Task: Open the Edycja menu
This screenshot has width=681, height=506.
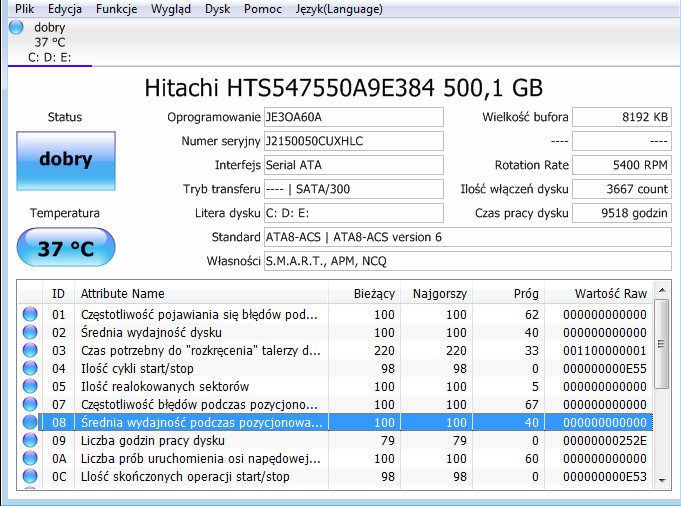Action: click(x=65, y=9)
